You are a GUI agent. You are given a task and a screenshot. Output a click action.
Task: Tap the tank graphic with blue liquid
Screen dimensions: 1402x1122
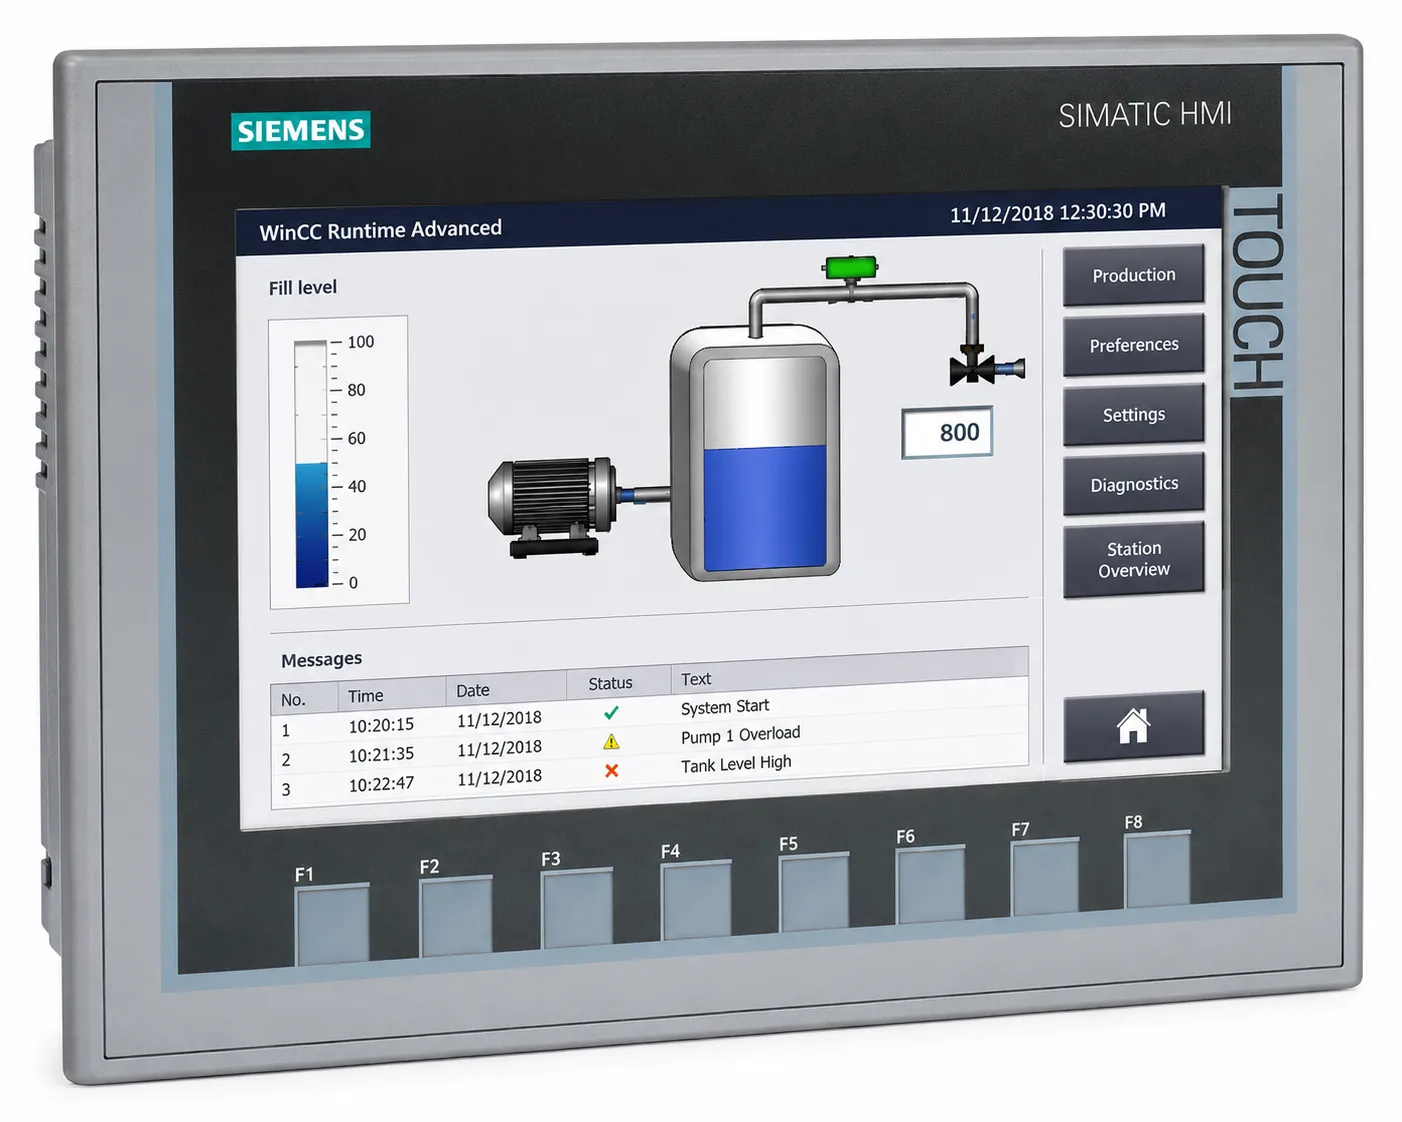pyautogui.click(x=755, y=452)
